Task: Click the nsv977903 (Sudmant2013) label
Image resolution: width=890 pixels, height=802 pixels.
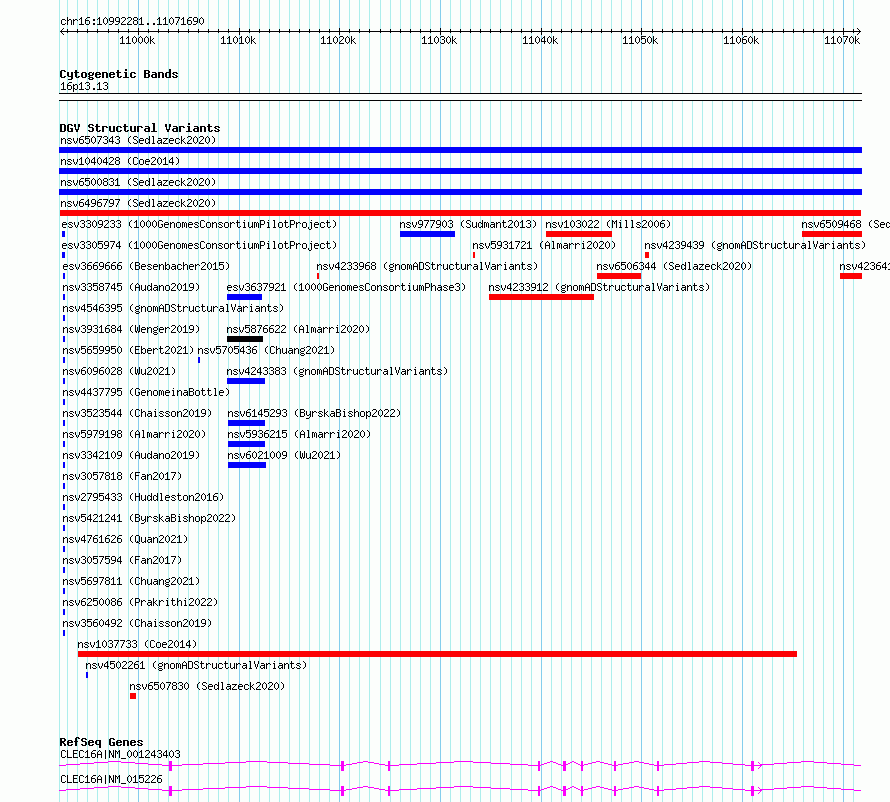Action: [x=468, y=224]
